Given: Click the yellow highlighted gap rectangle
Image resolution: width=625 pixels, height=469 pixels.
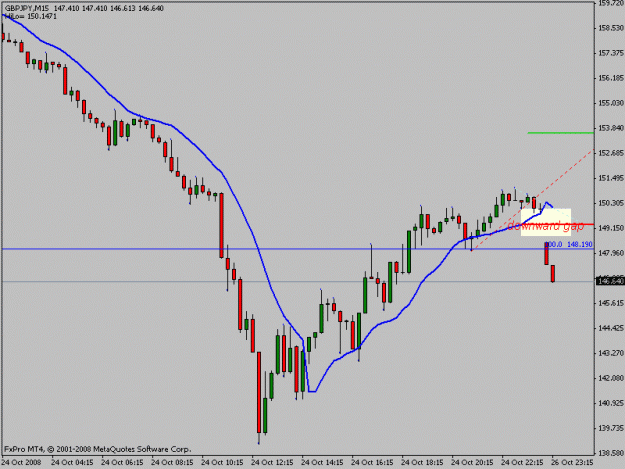Looking at the screenshot, I should coord(546,222).
